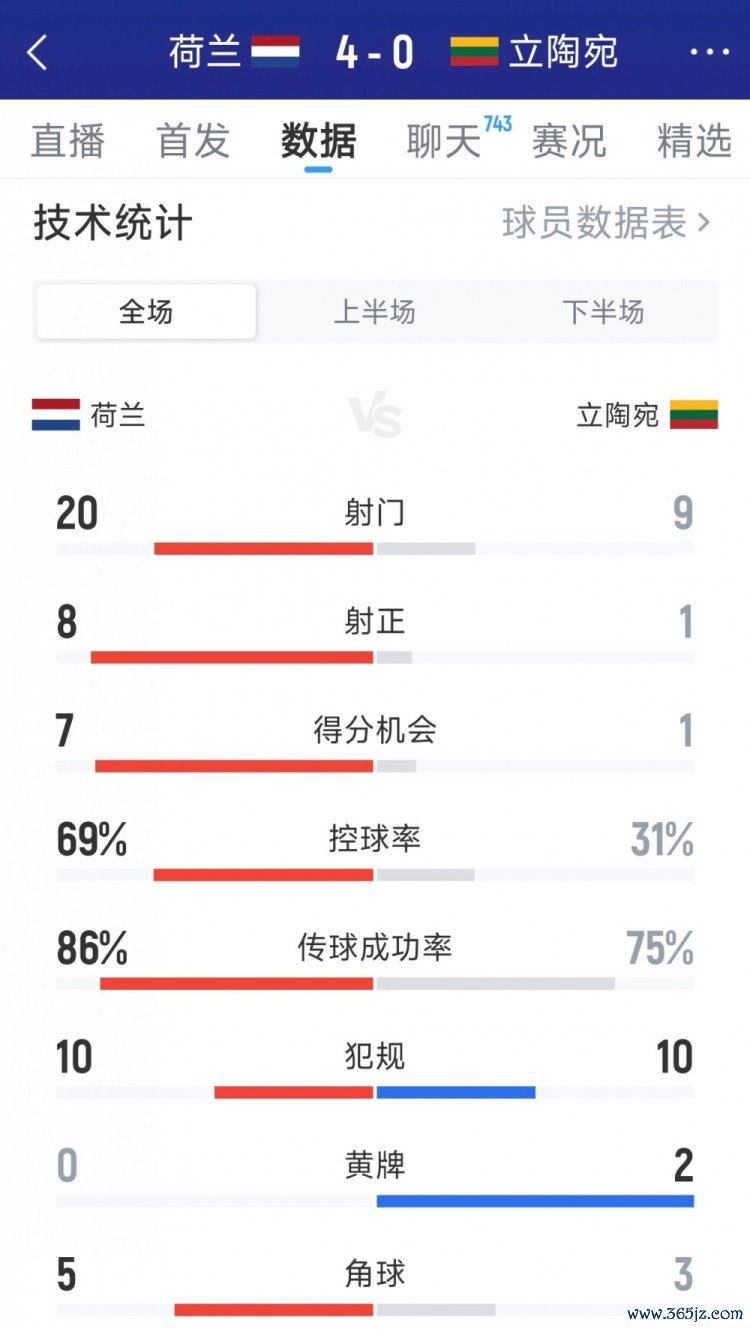Screen dimensions: 750x1329
Task: Open 聊天 chat tab
Action: [x=444, y=141]
